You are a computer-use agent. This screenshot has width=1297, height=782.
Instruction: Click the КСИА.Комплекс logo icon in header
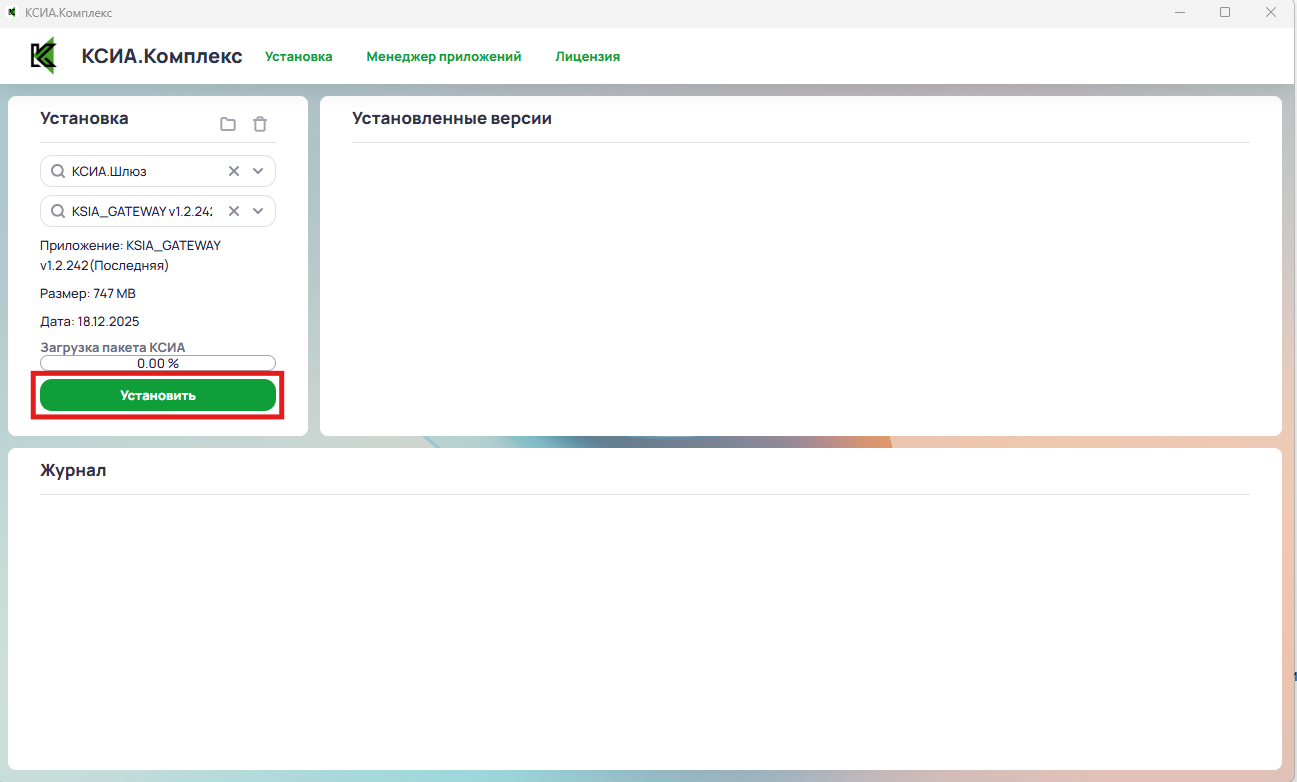43,56
